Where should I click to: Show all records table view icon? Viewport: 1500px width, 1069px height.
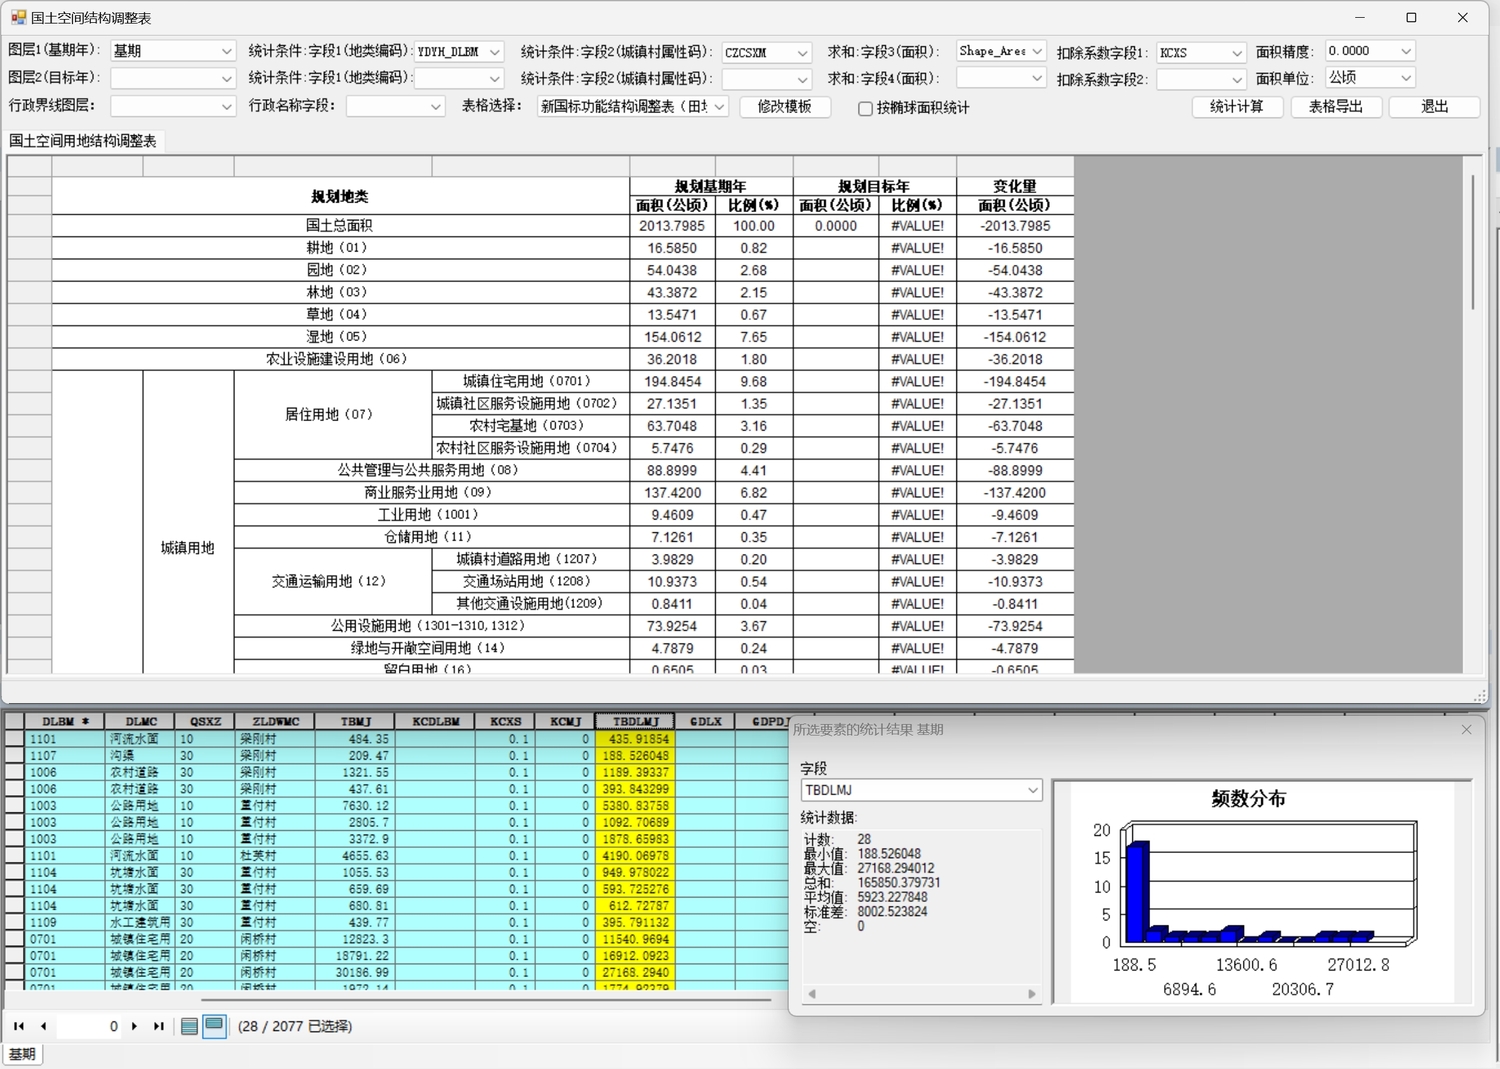189,1026
